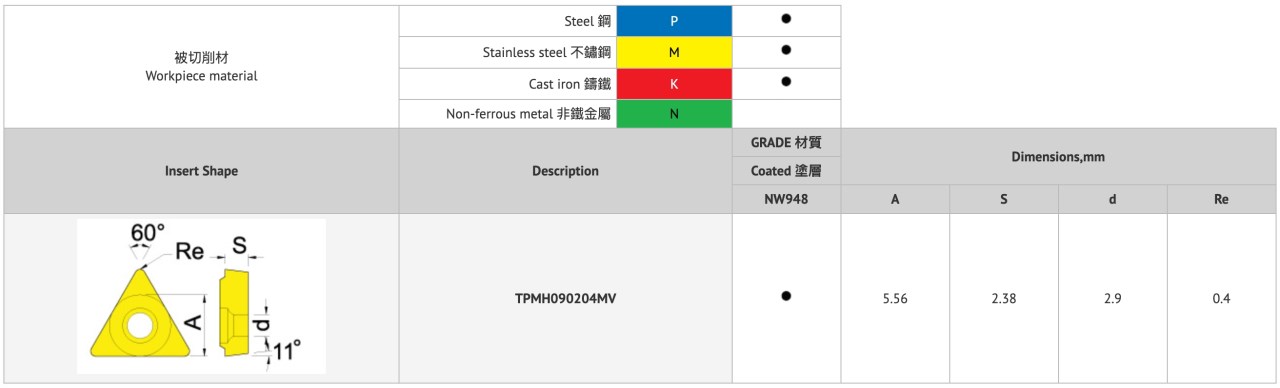Click the dot in the Steel row

[786, 19]
